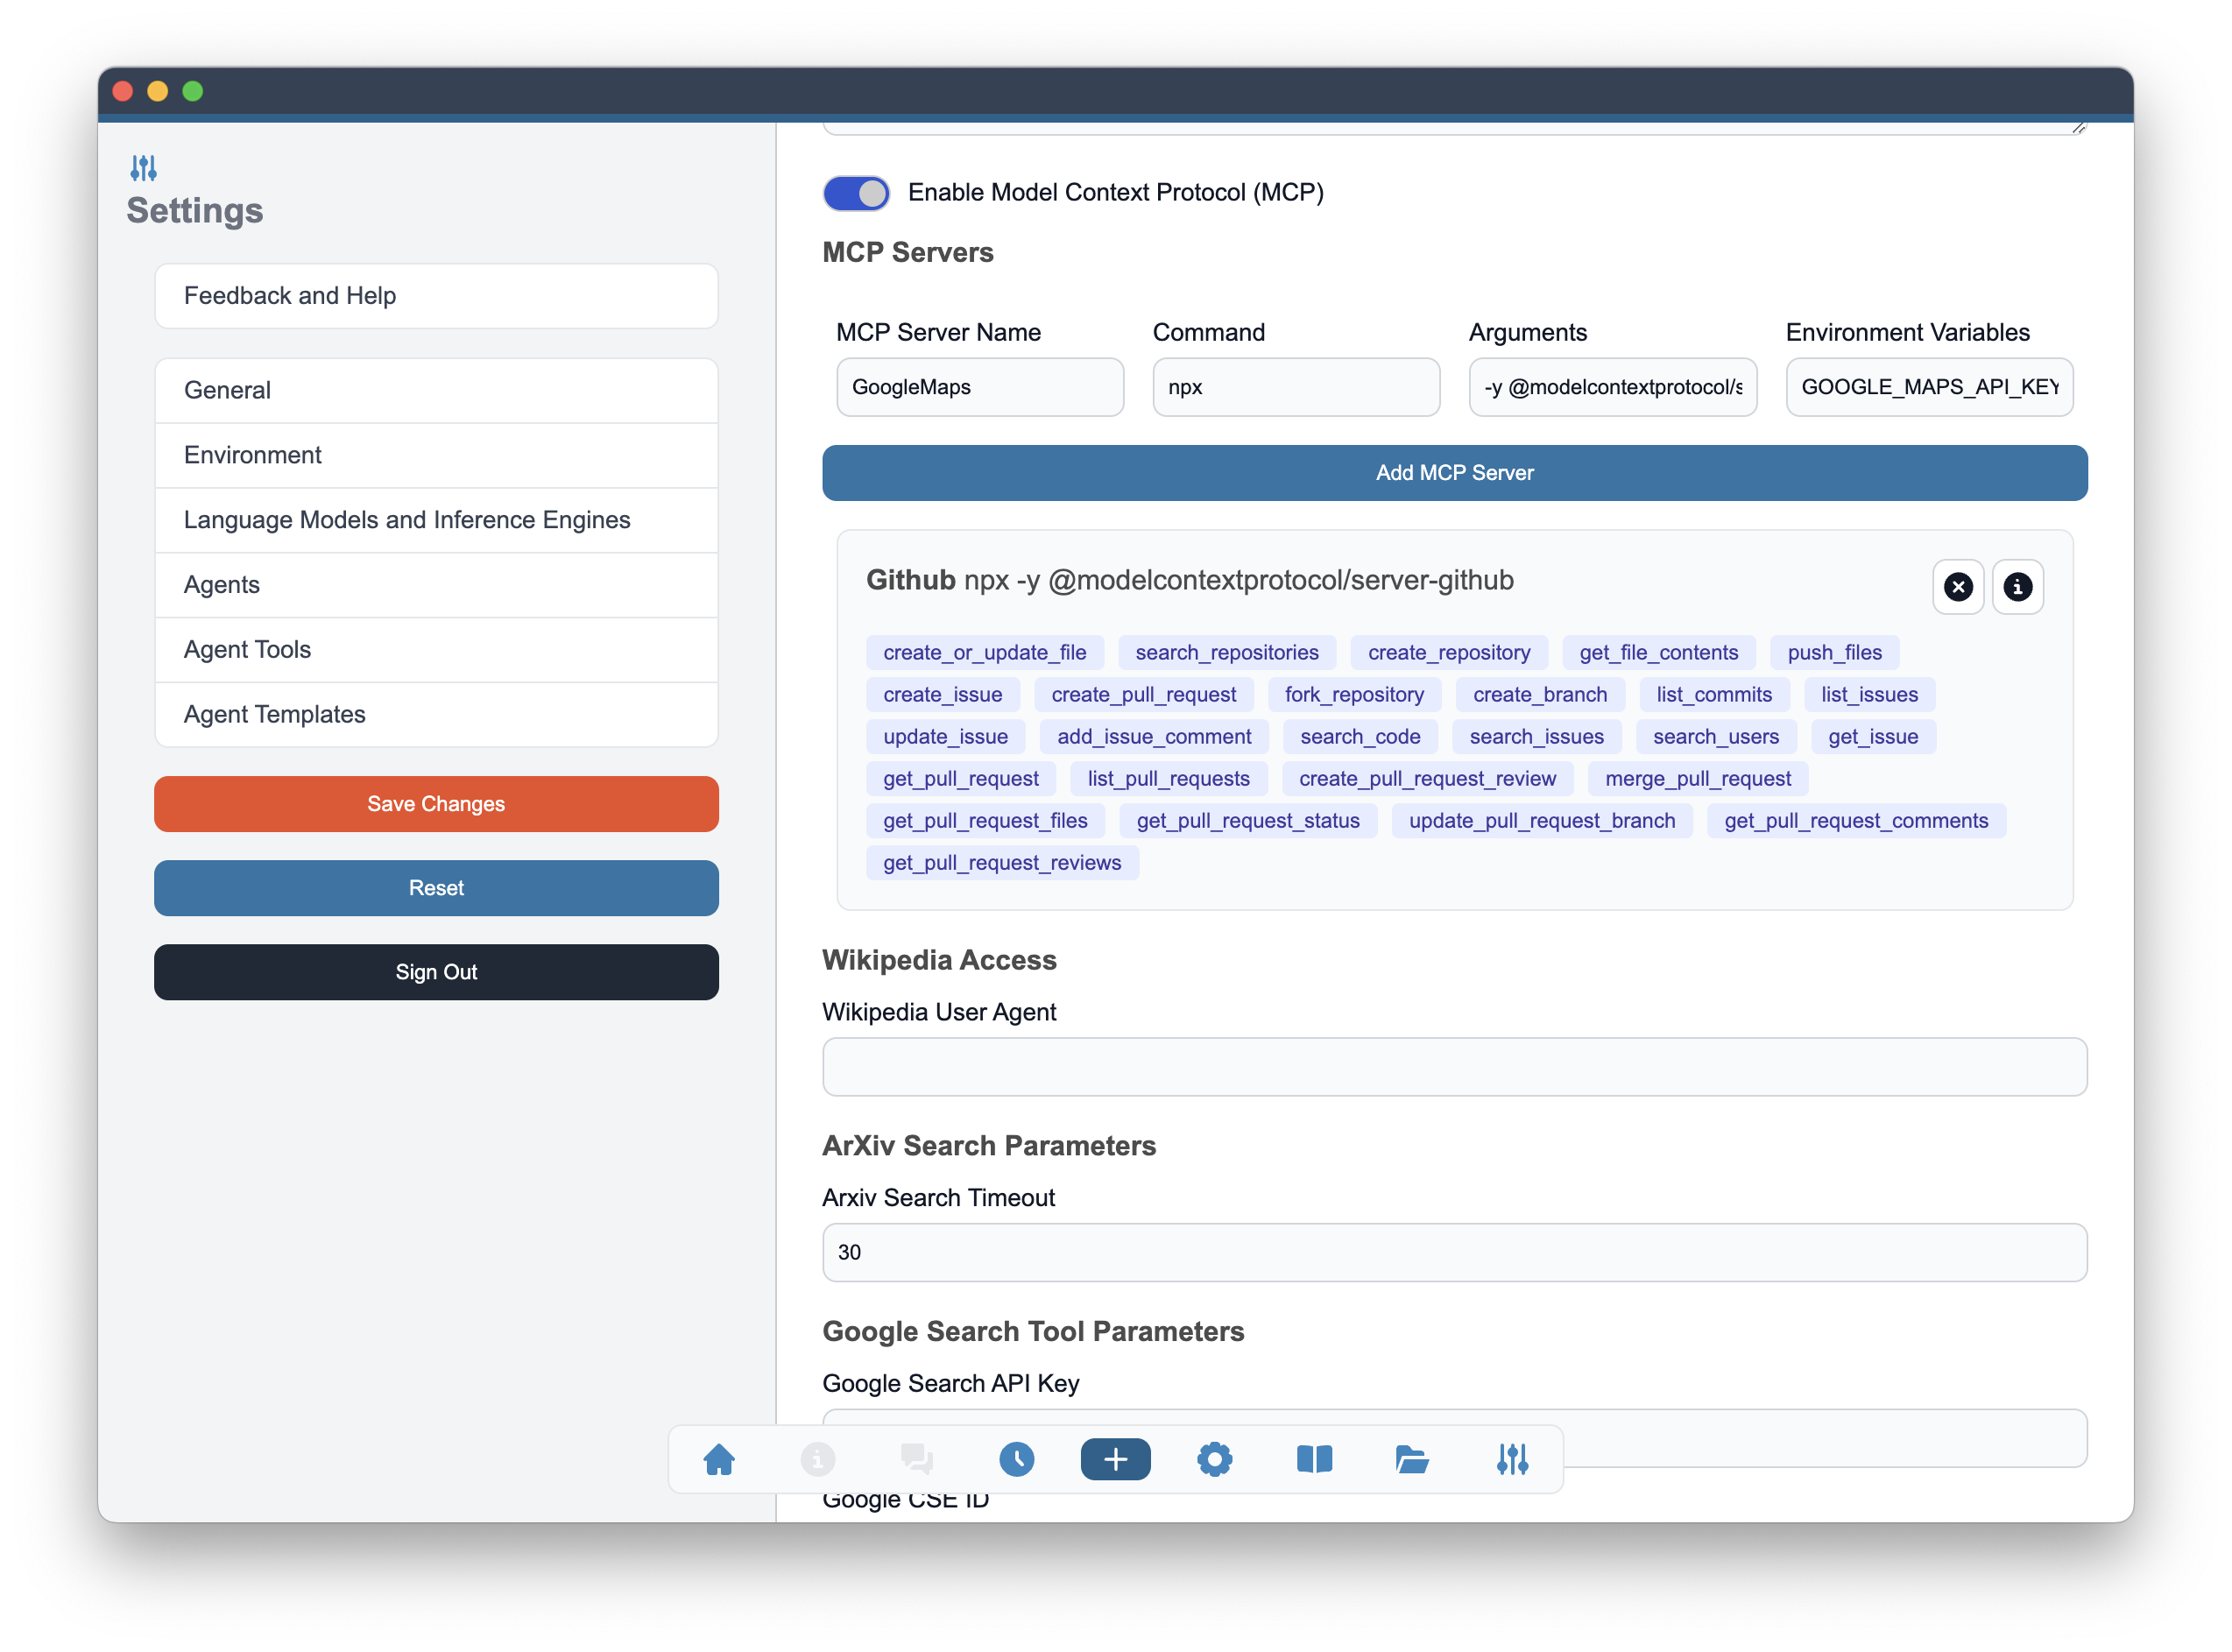Click the add_issue_comment tool tag
The width and height of the screenshot is (2232, 1652).
click(x=1153, y=737)
